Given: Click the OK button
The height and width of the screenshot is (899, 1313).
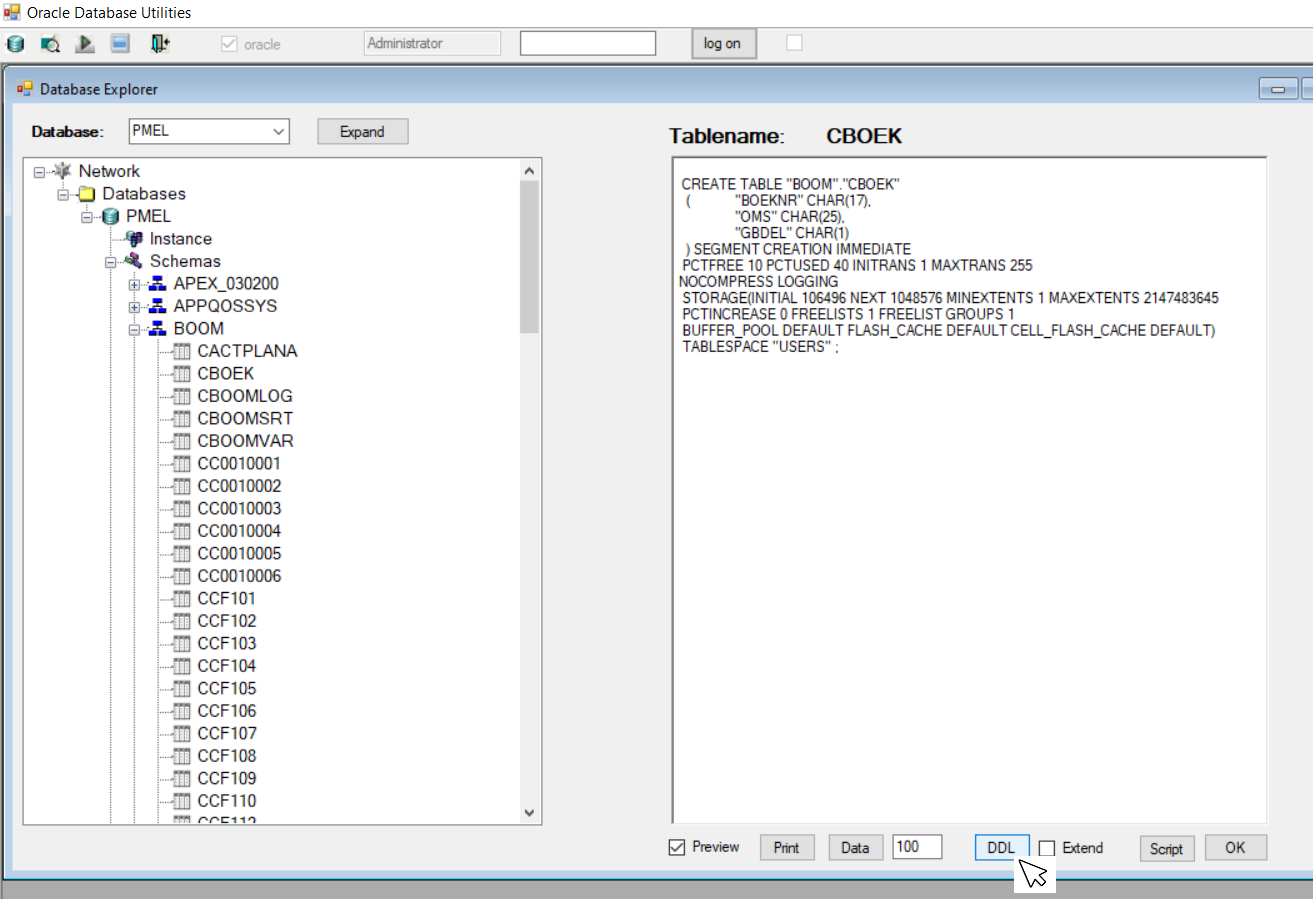Looking at the screenshot, I should [1235, 848].
